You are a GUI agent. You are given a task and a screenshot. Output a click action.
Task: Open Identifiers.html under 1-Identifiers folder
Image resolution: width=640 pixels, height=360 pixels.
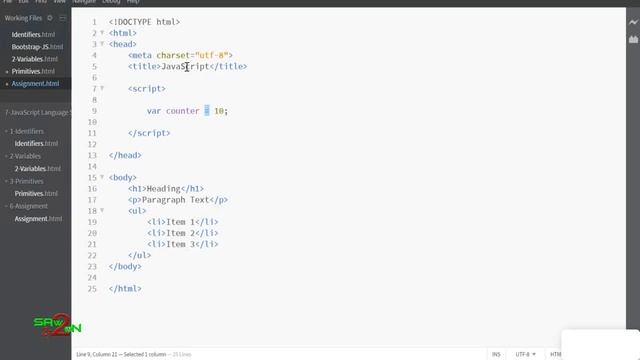point(36,144)
